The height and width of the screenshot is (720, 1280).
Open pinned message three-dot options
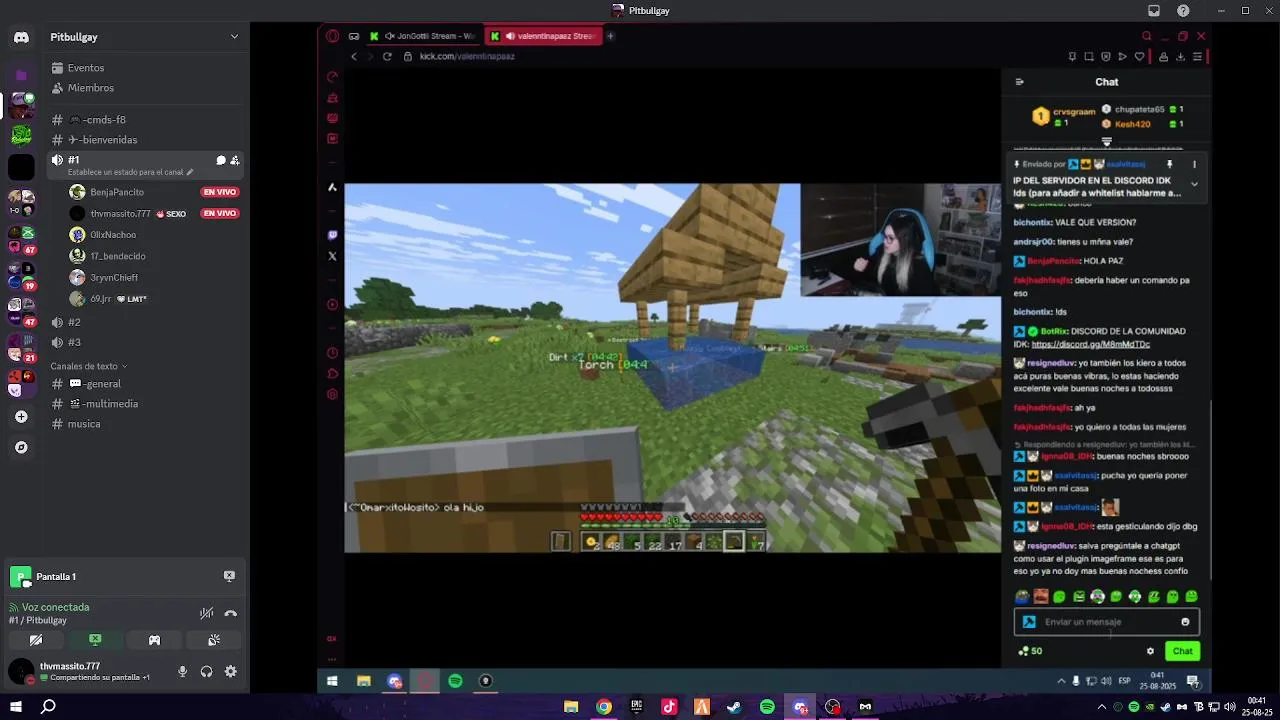(x=1194, y=164)
